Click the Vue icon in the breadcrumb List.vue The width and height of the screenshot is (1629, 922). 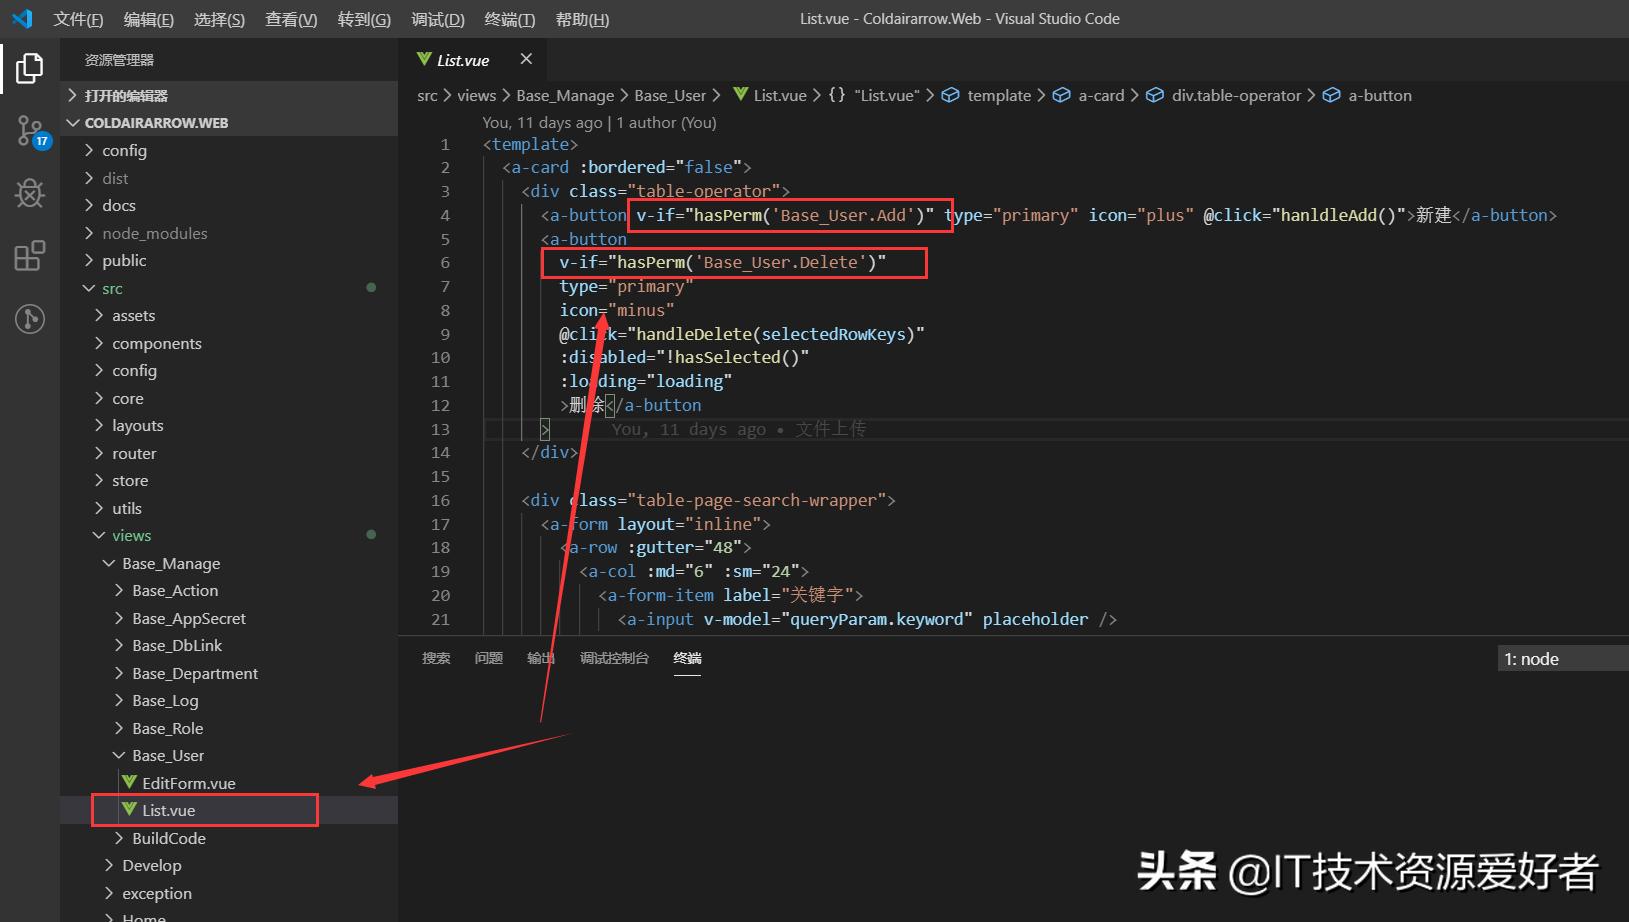point(741,95)
